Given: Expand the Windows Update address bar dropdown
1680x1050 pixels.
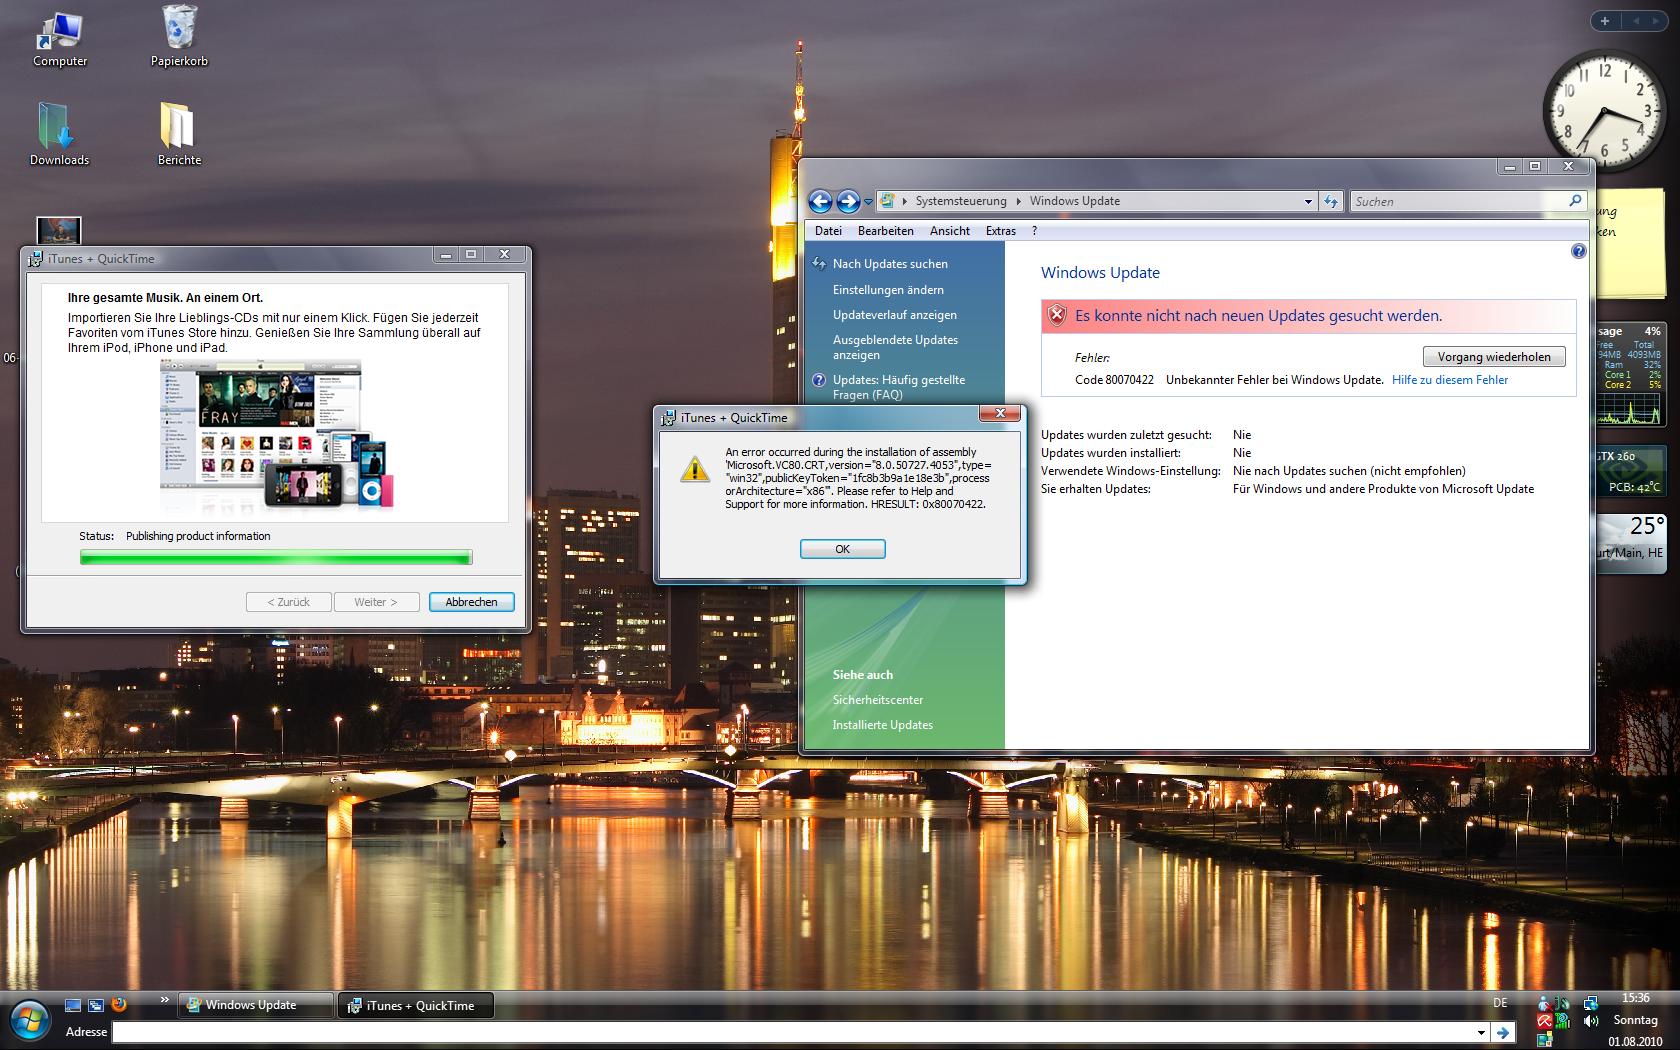Looking at the screenshot, I should (x=1308, y=201).
